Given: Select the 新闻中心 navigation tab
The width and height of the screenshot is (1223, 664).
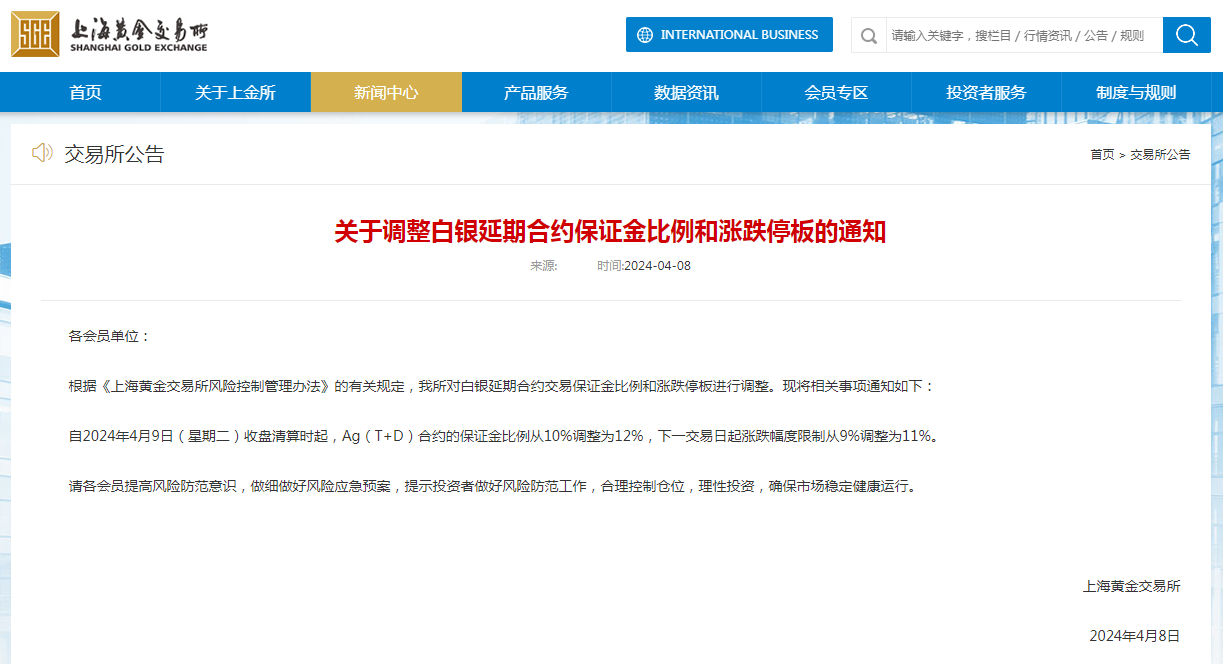Looking at the screenshot, I should click(386, 92).
